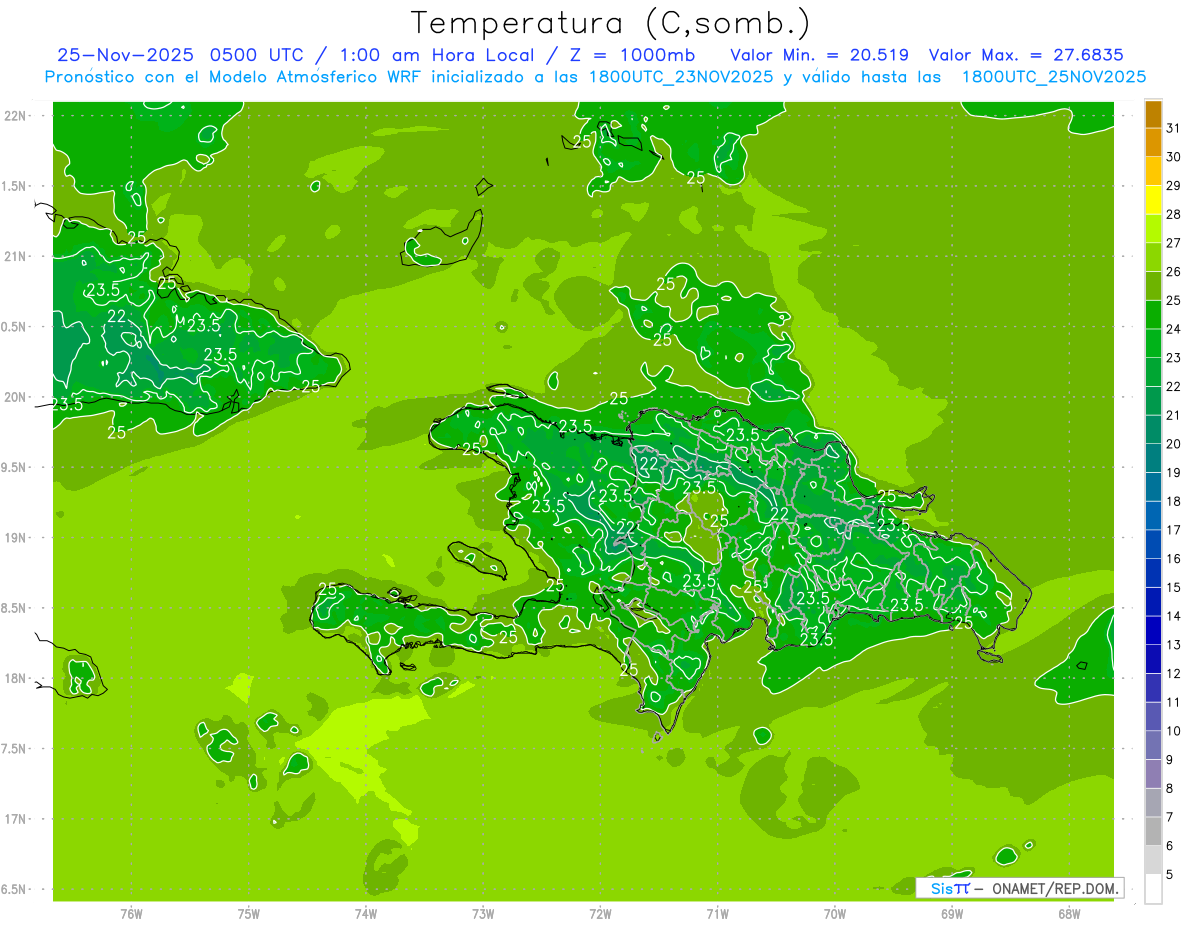
Task: Click the '76W' longitude axis label
Action: click(x=131, y=914)
